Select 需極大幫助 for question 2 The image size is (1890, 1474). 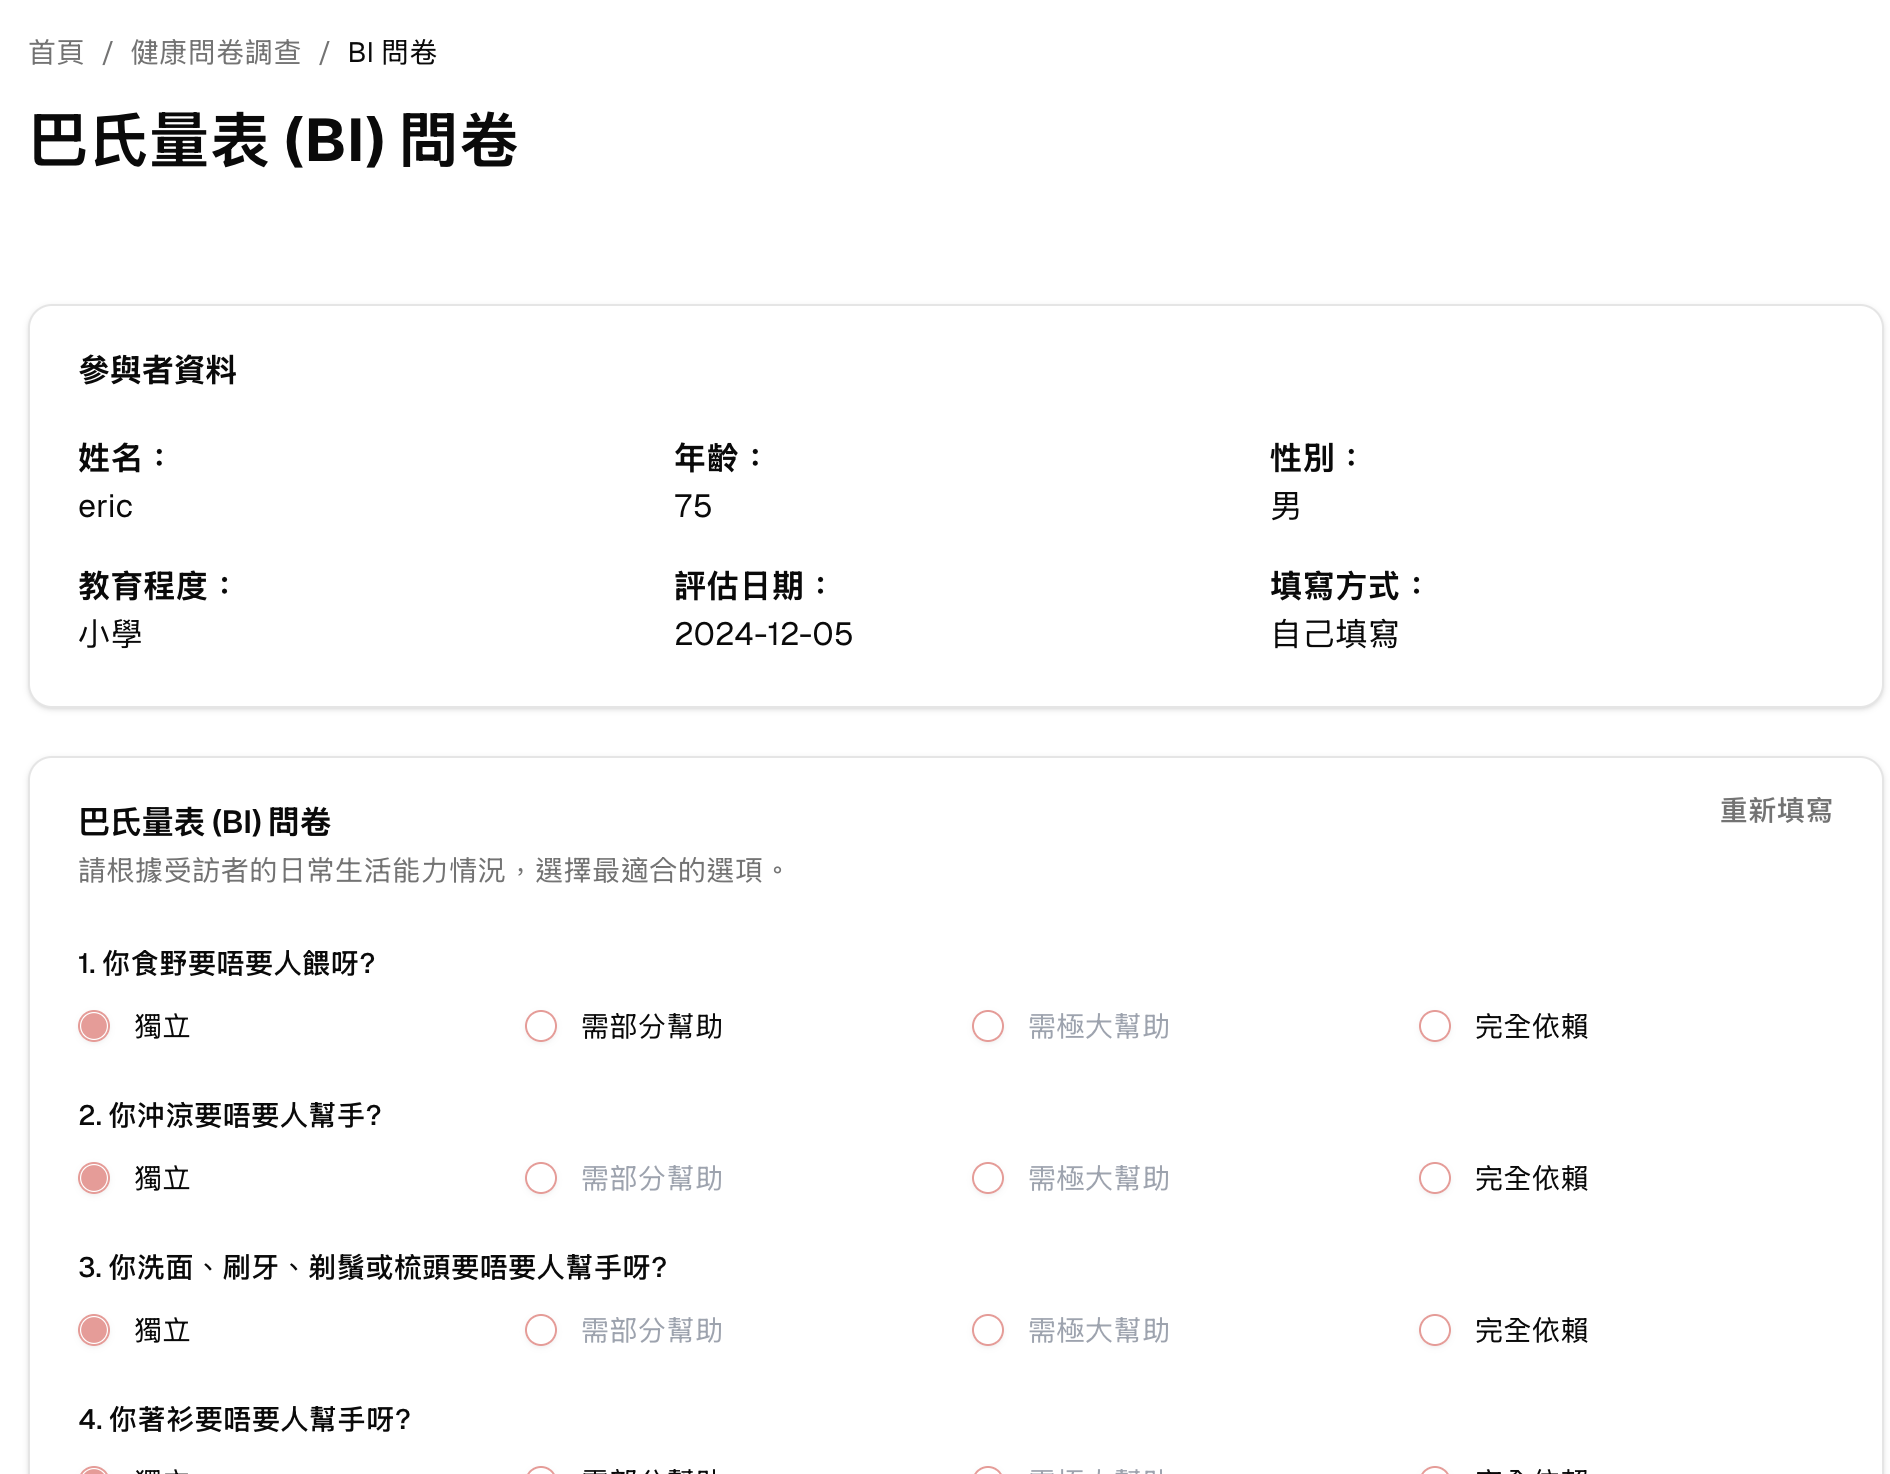coord(987,1179)
